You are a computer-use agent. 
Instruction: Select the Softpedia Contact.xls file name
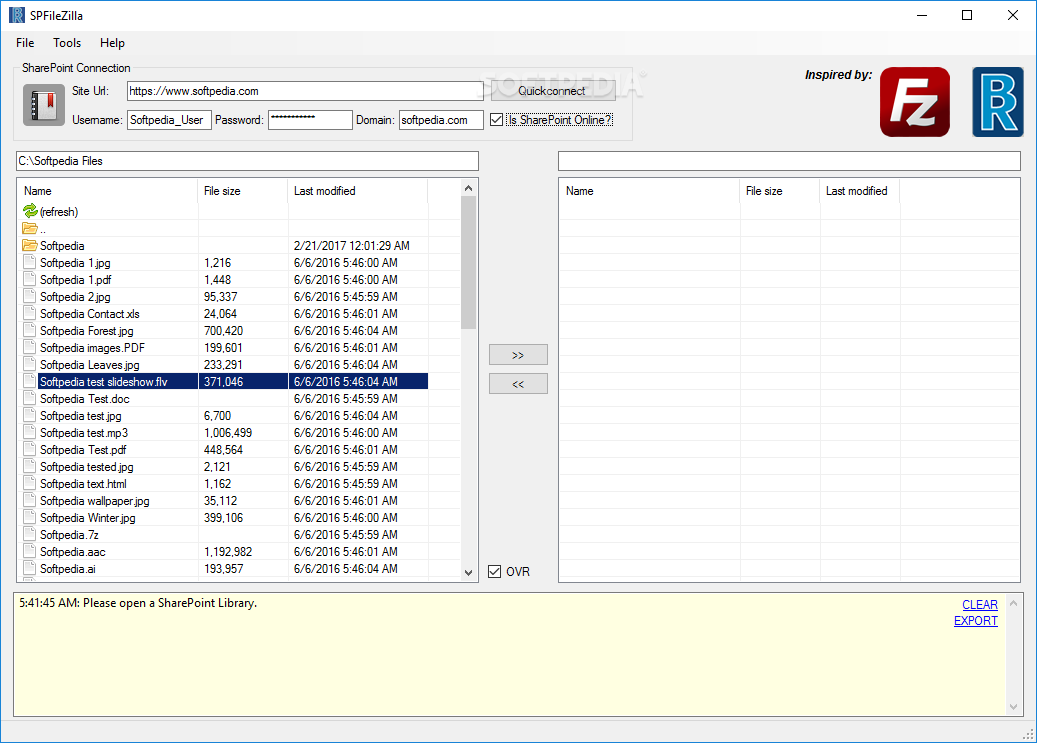pos(89,314)
